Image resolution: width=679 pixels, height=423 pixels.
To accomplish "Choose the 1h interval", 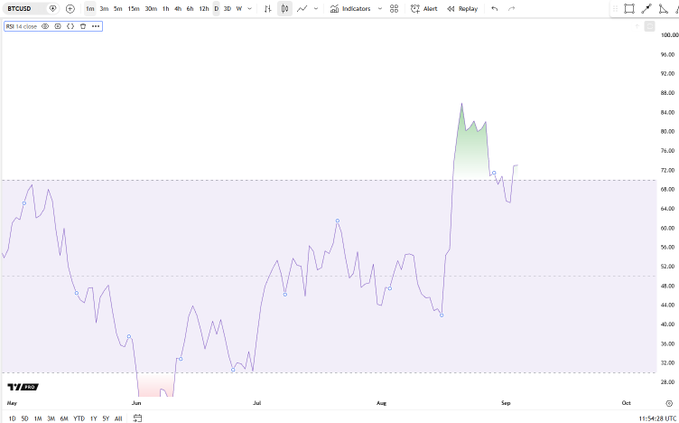I will point(166,9).
